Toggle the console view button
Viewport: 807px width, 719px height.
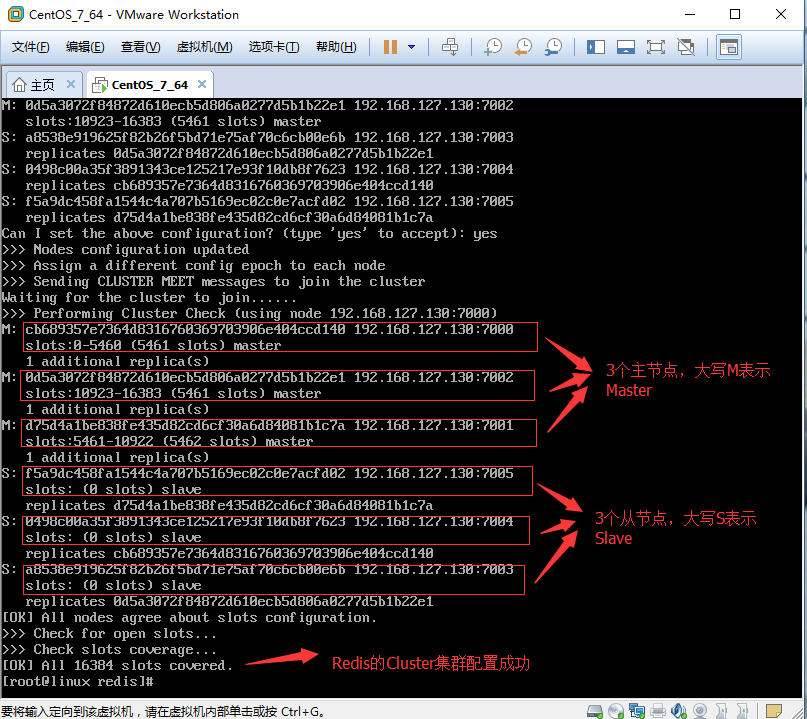[x=729, y=47]
